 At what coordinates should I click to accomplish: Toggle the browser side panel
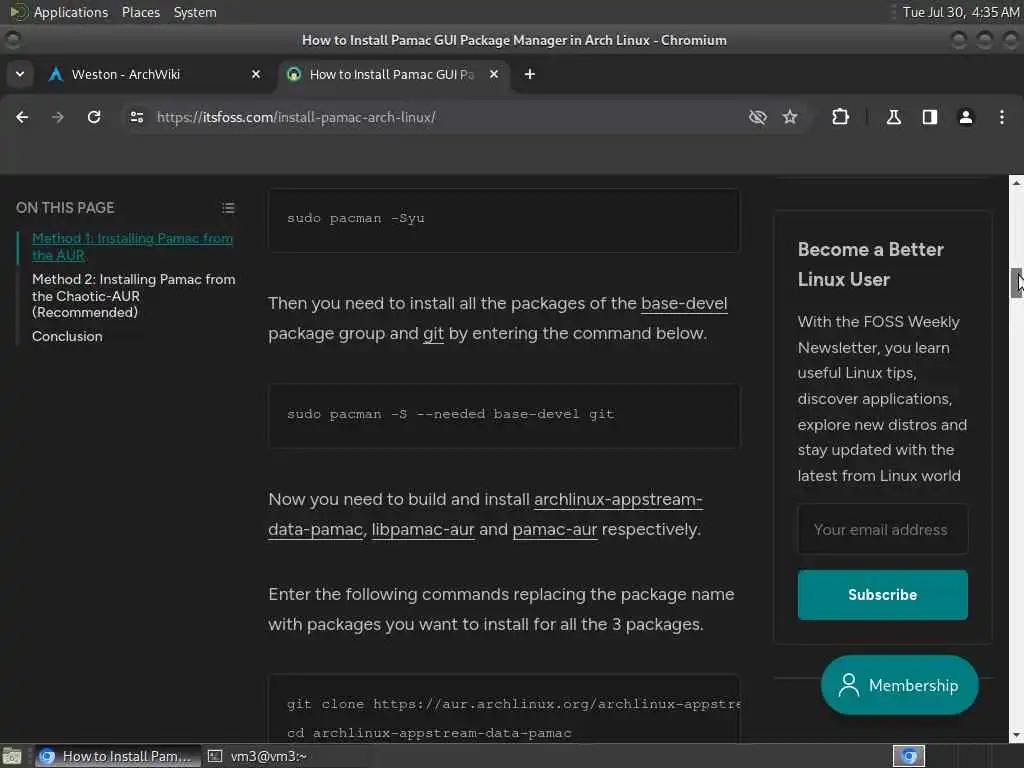[930, 117]
